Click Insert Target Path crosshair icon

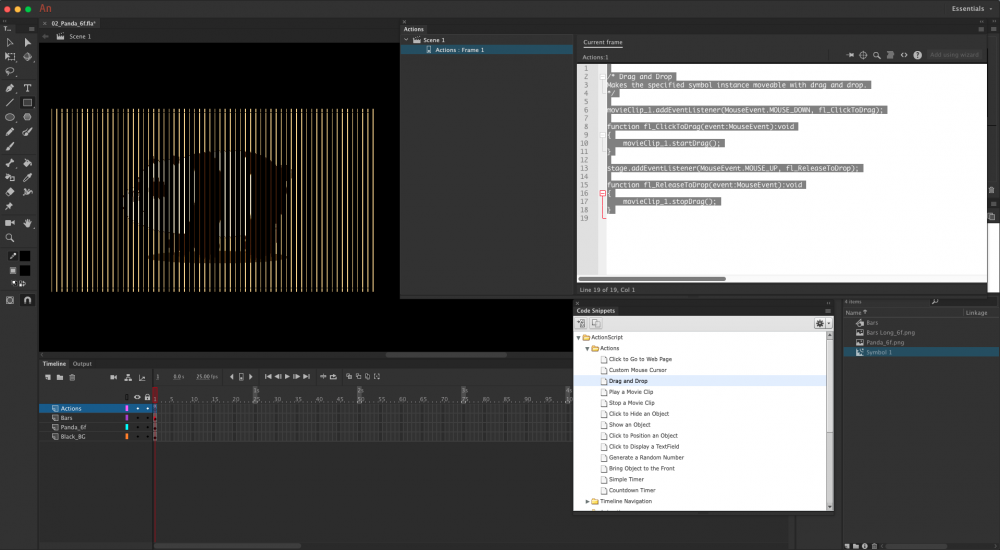pyautogui.click(x=863, y=56)
